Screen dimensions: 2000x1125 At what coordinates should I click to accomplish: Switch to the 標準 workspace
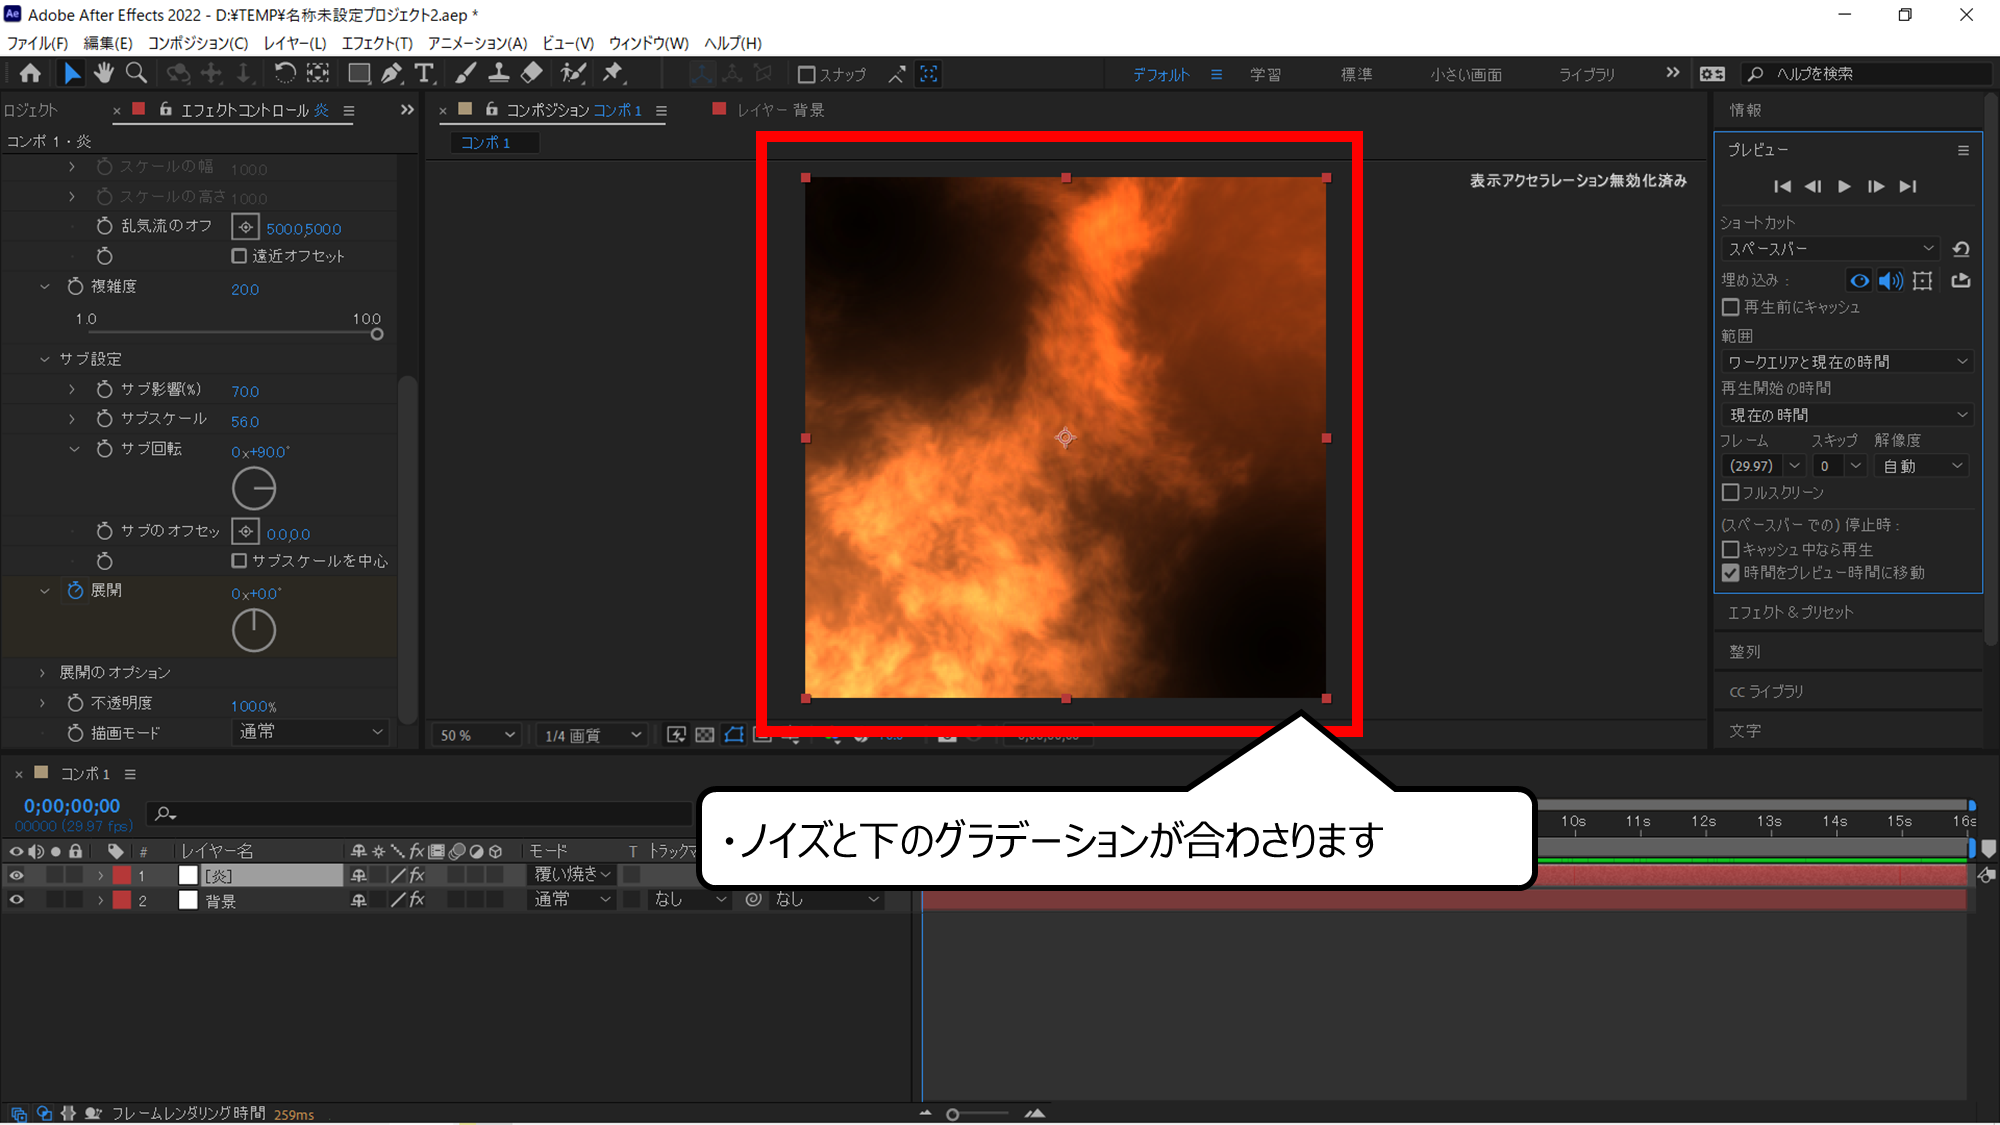pos(1356,75)
